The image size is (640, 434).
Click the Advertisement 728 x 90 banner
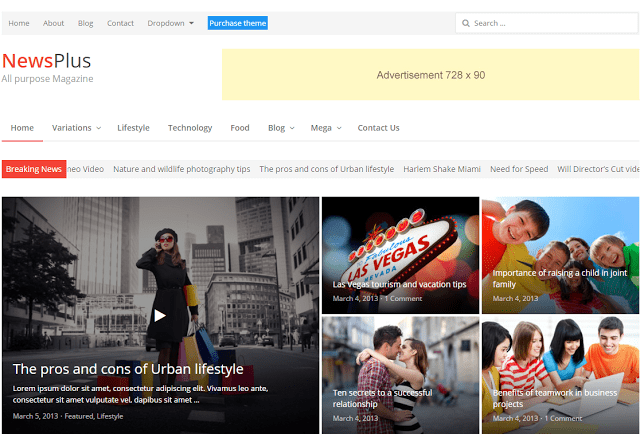click(430, 75)
